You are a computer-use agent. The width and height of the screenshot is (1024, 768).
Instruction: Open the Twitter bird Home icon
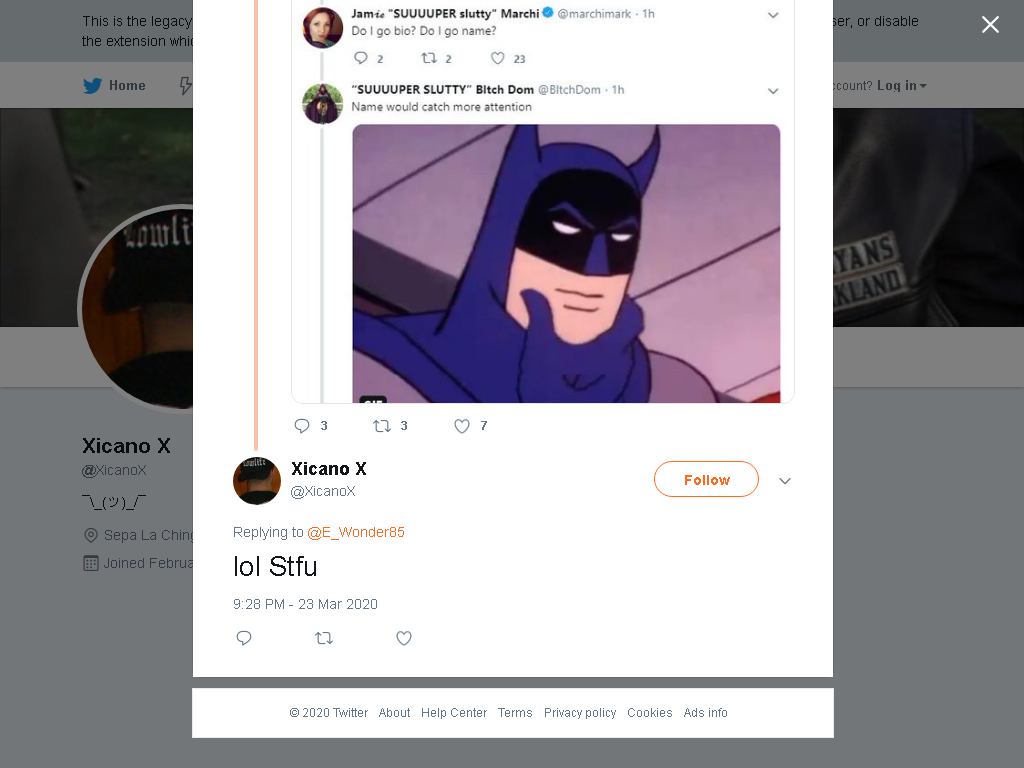click(93, 86)
